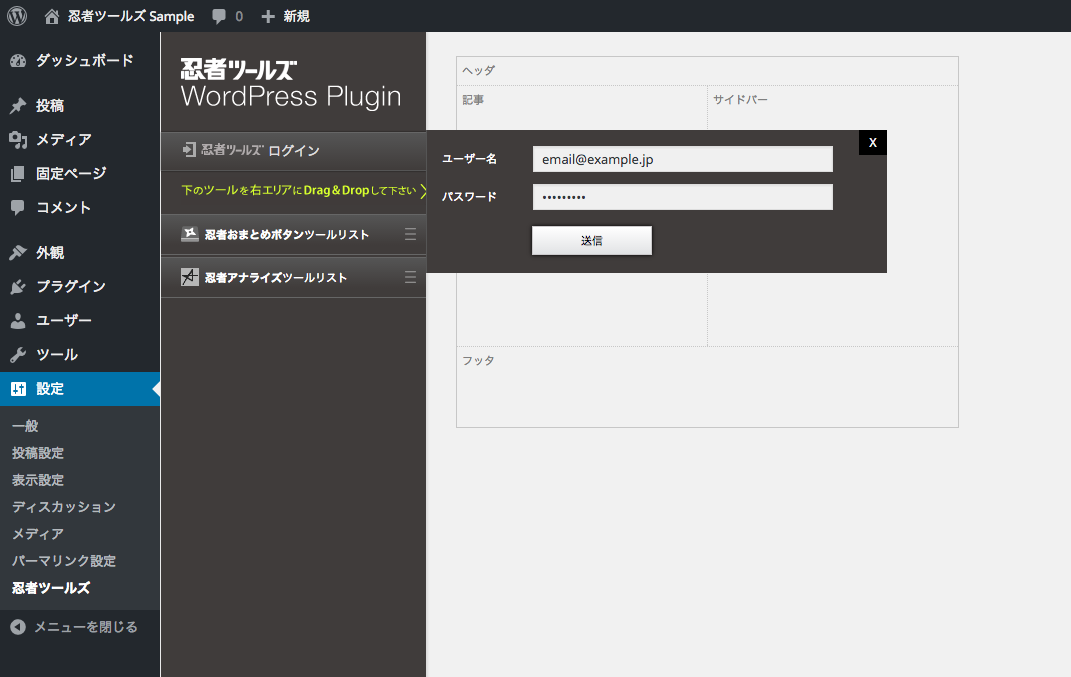The height and width of the screenshot is (677, 1071).
Task: Click the 忍者ツールズ ログイン header
Action: tap(293, 150)
